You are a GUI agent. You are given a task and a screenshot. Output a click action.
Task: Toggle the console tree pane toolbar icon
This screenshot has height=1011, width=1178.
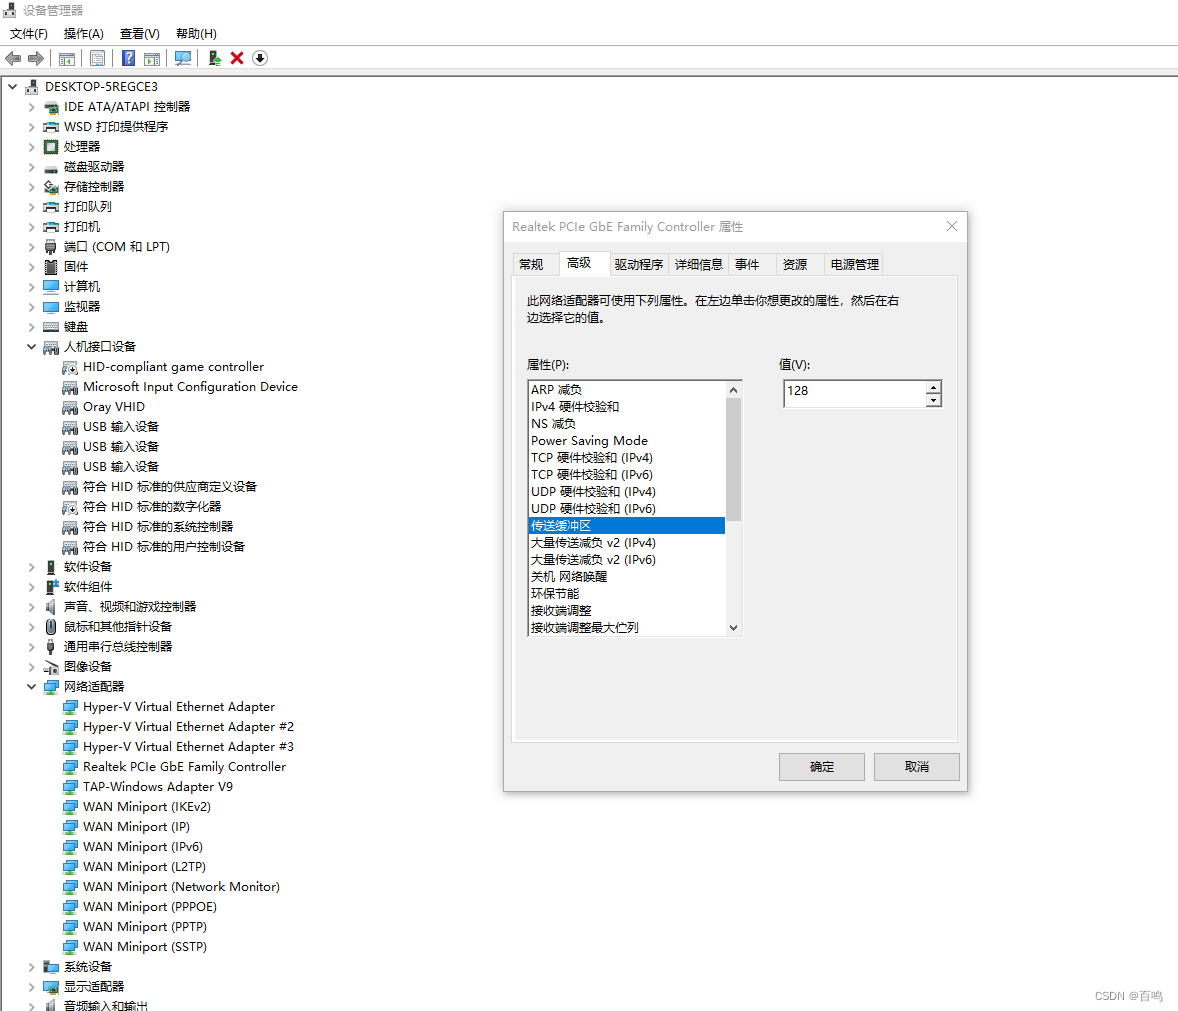point(67,58)
